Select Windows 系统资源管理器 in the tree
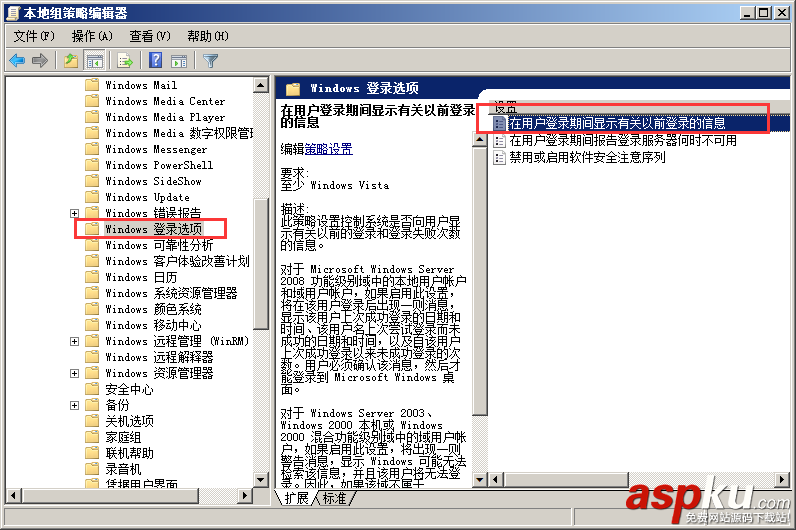 (171, 293)
